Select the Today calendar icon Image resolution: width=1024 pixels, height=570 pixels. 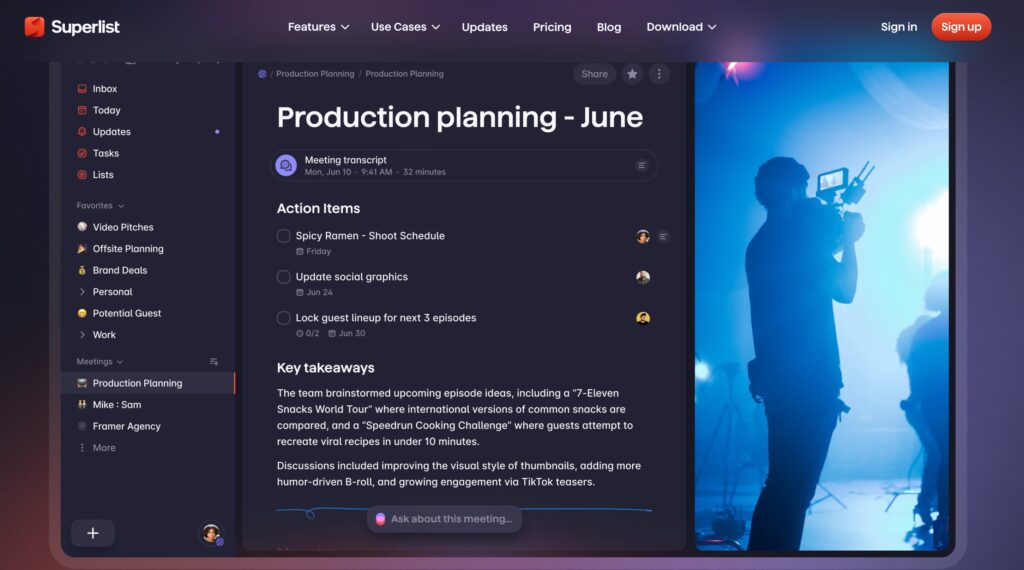coord(82,110)
